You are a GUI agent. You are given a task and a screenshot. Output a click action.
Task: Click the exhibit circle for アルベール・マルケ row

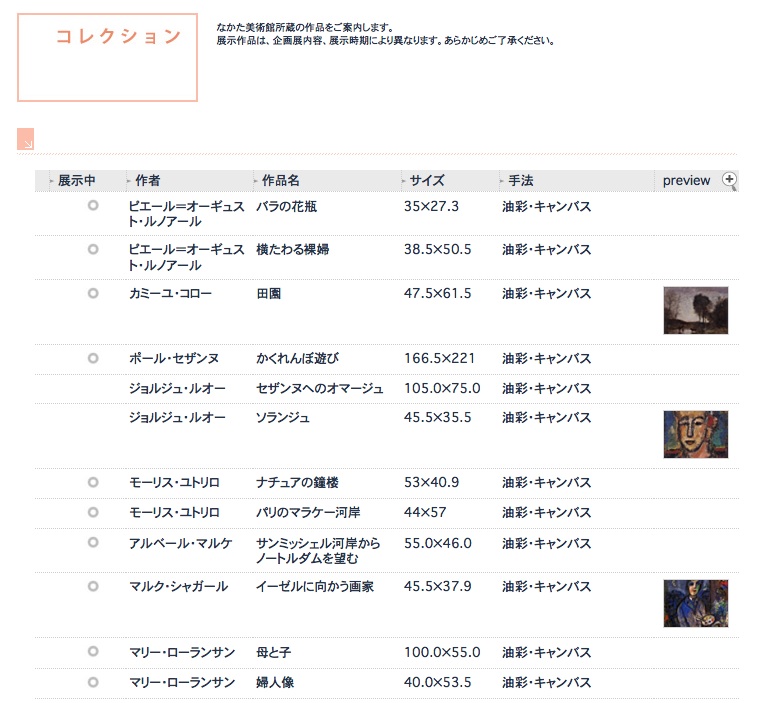[x=93, y=542]
